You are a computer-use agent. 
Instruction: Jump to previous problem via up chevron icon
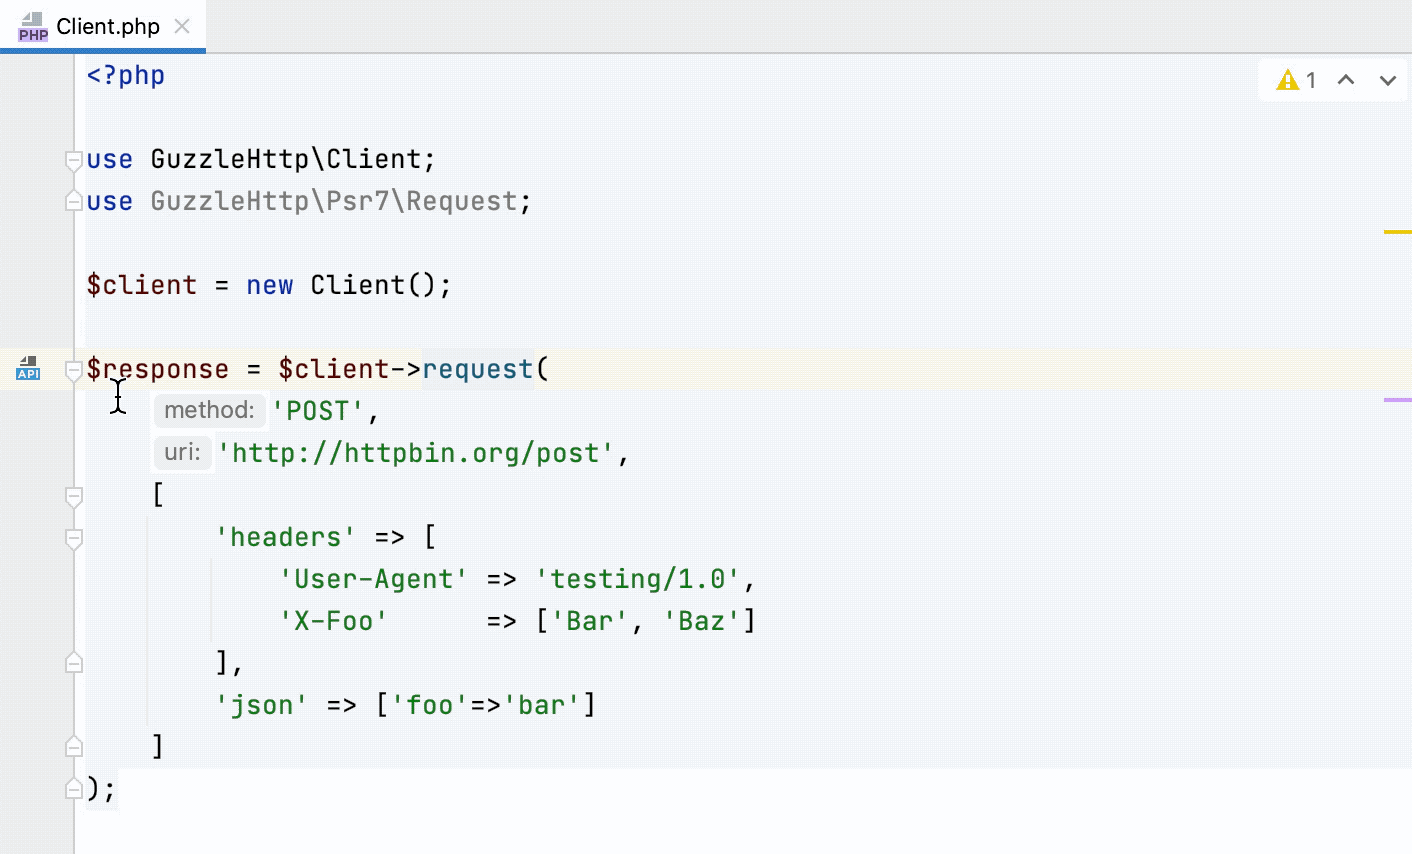1346,80
